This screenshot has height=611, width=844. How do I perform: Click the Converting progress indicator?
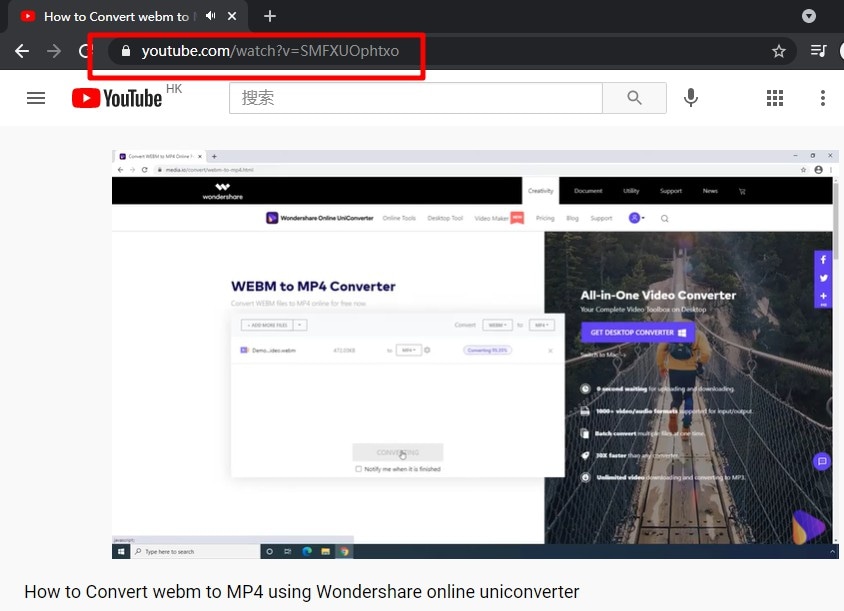[487, 350]
